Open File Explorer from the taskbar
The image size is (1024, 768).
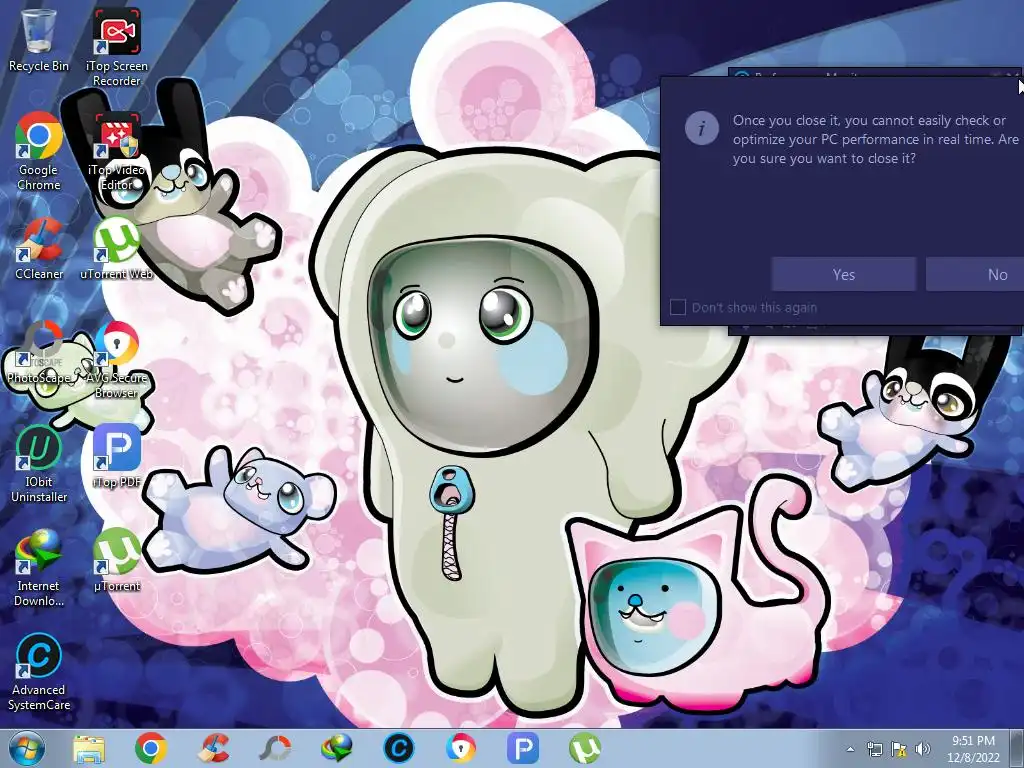(89, 748)
